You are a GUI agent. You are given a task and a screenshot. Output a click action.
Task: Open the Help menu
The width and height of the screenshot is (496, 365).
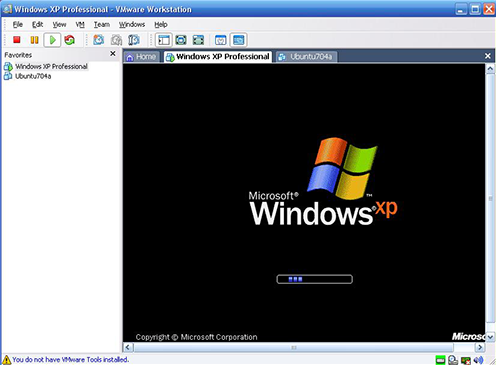[161, 24]
